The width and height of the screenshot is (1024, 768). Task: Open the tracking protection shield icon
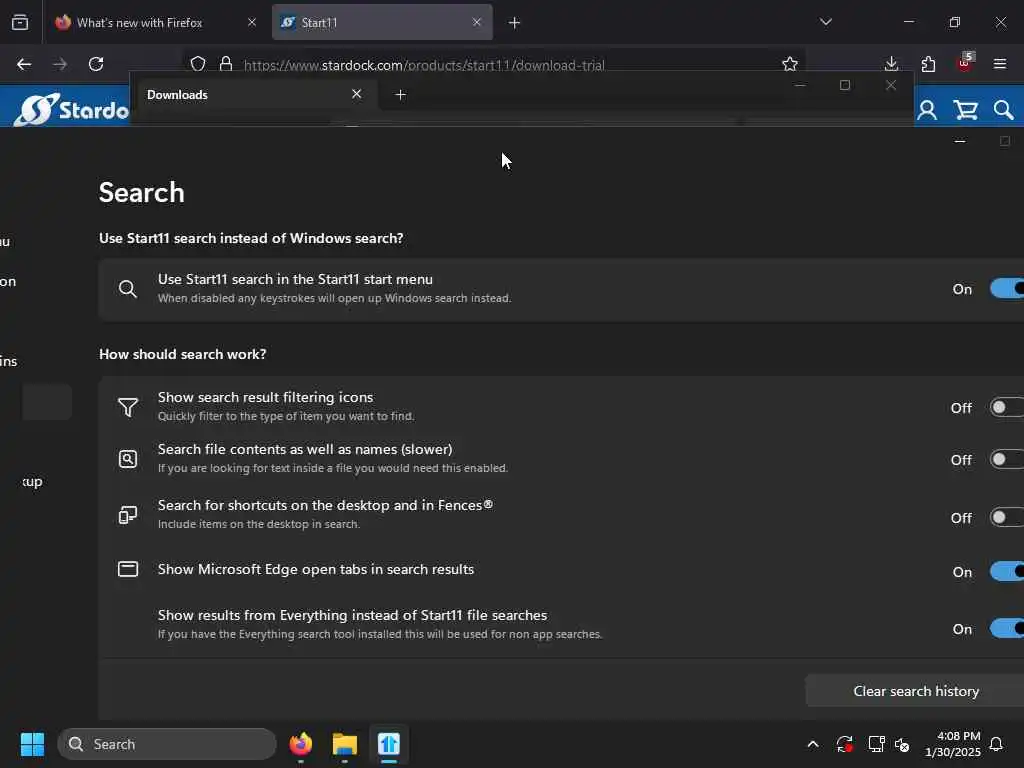coord(198,64)
